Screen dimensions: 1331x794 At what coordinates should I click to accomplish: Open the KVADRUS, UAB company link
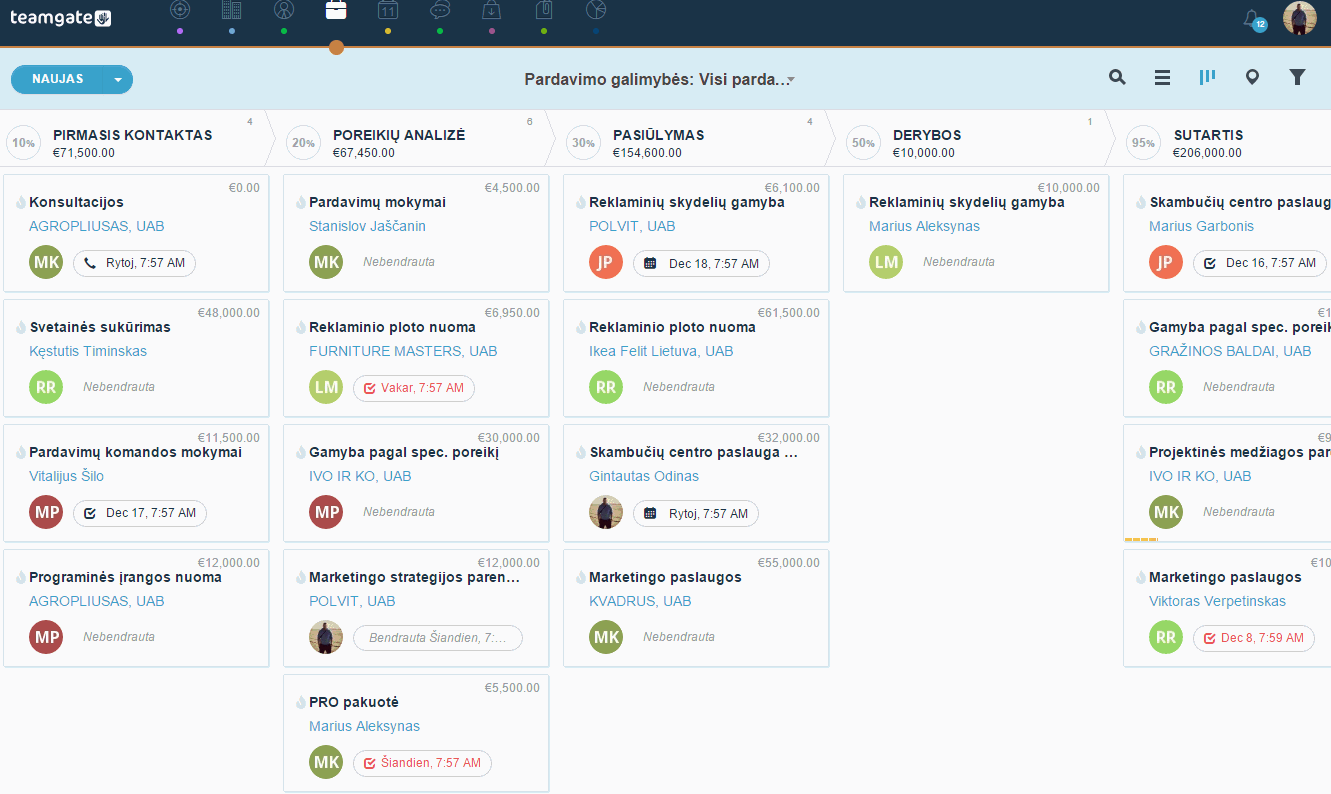[x=640, y=601]
